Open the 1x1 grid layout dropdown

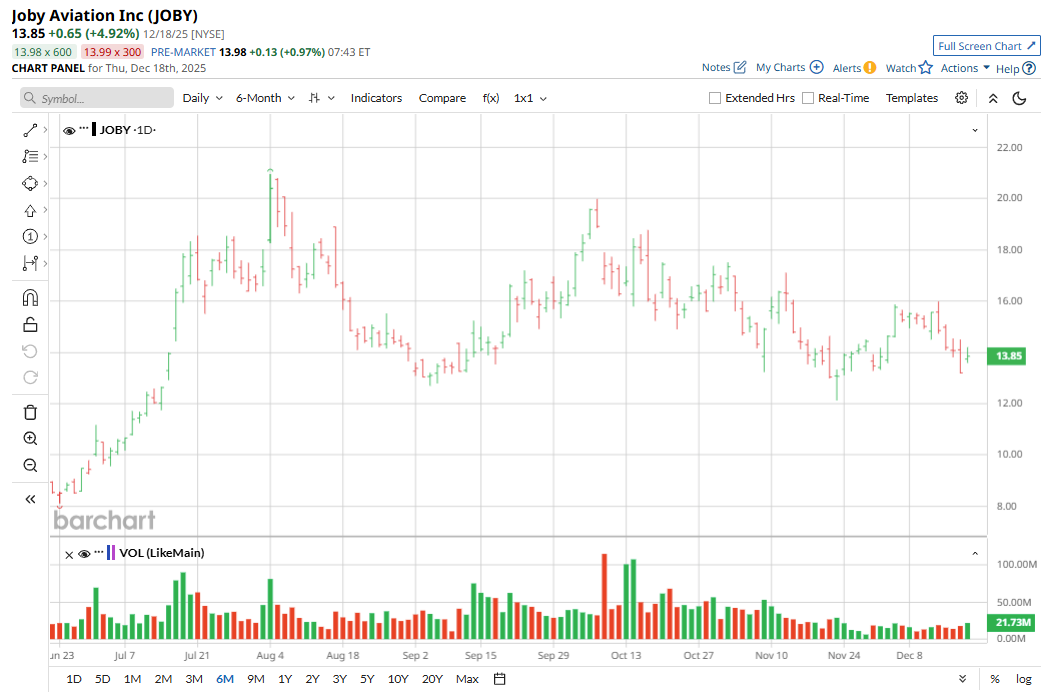[530, 98]
